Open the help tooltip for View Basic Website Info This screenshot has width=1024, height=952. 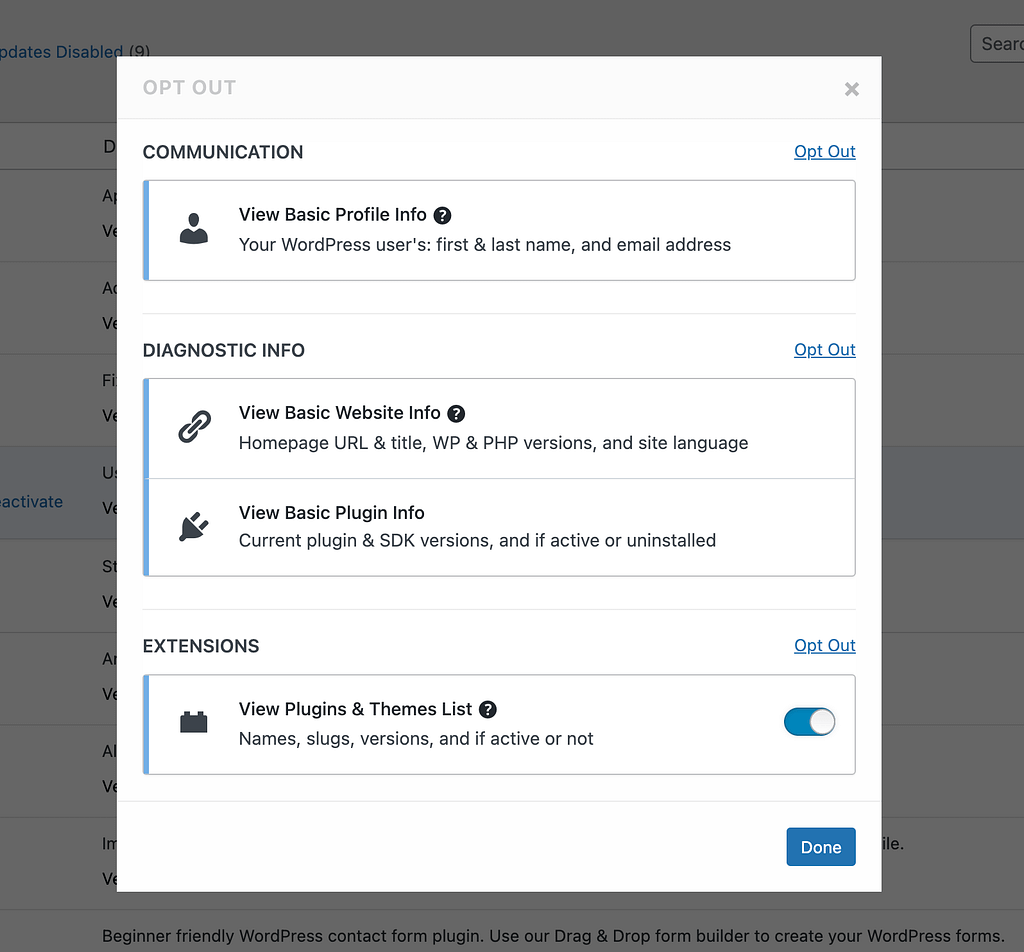tap(456, 413)
